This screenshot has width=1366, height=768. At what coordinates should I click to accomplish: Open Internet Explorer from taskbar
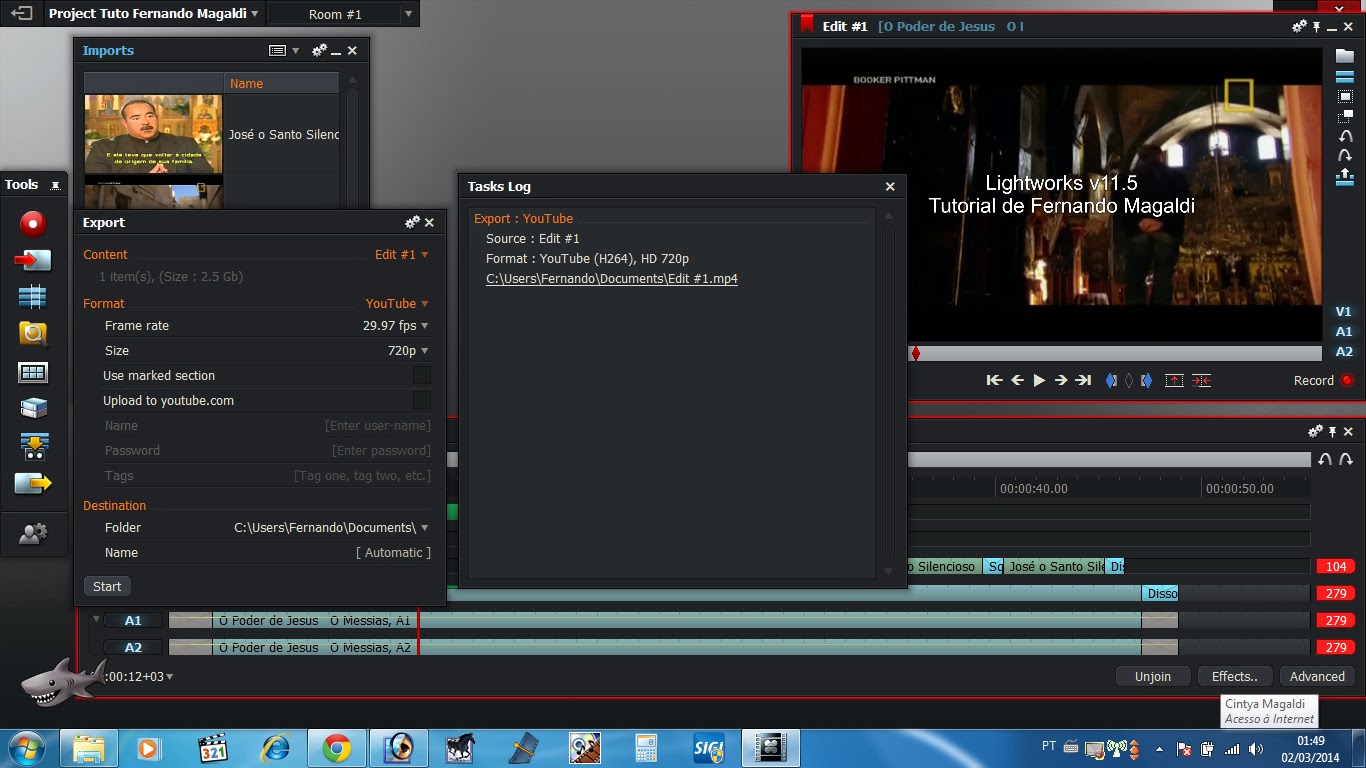[x=273, y=748]
